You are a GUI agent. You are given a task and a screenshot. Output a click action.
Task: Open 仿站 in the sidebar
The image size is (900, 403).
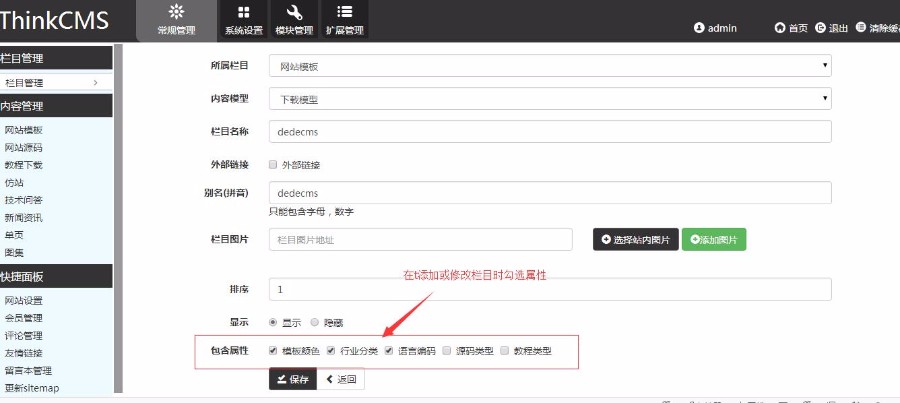[x=14, y=183]
